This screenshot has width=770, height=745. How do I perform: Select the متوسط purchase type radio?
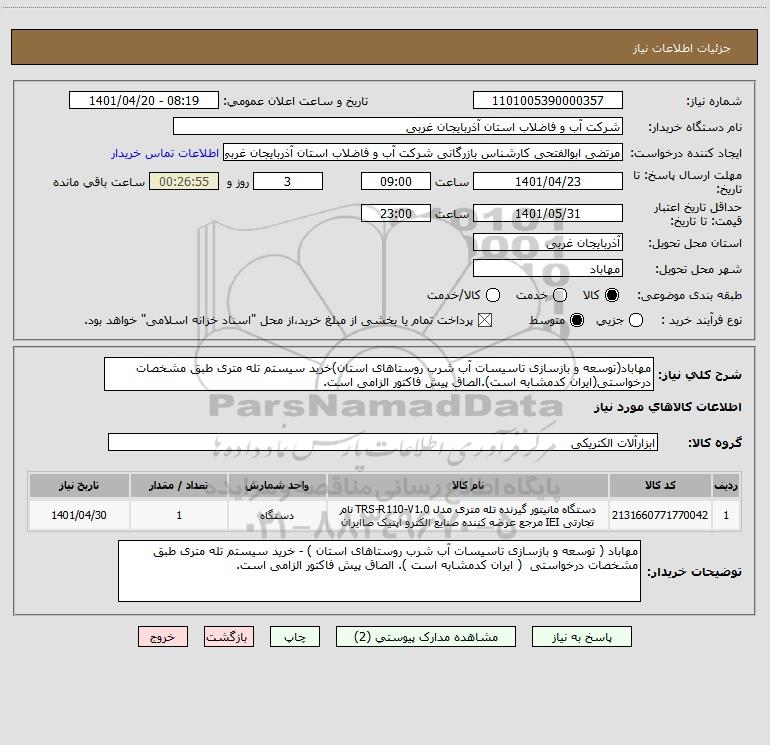[x=577, y=320]
